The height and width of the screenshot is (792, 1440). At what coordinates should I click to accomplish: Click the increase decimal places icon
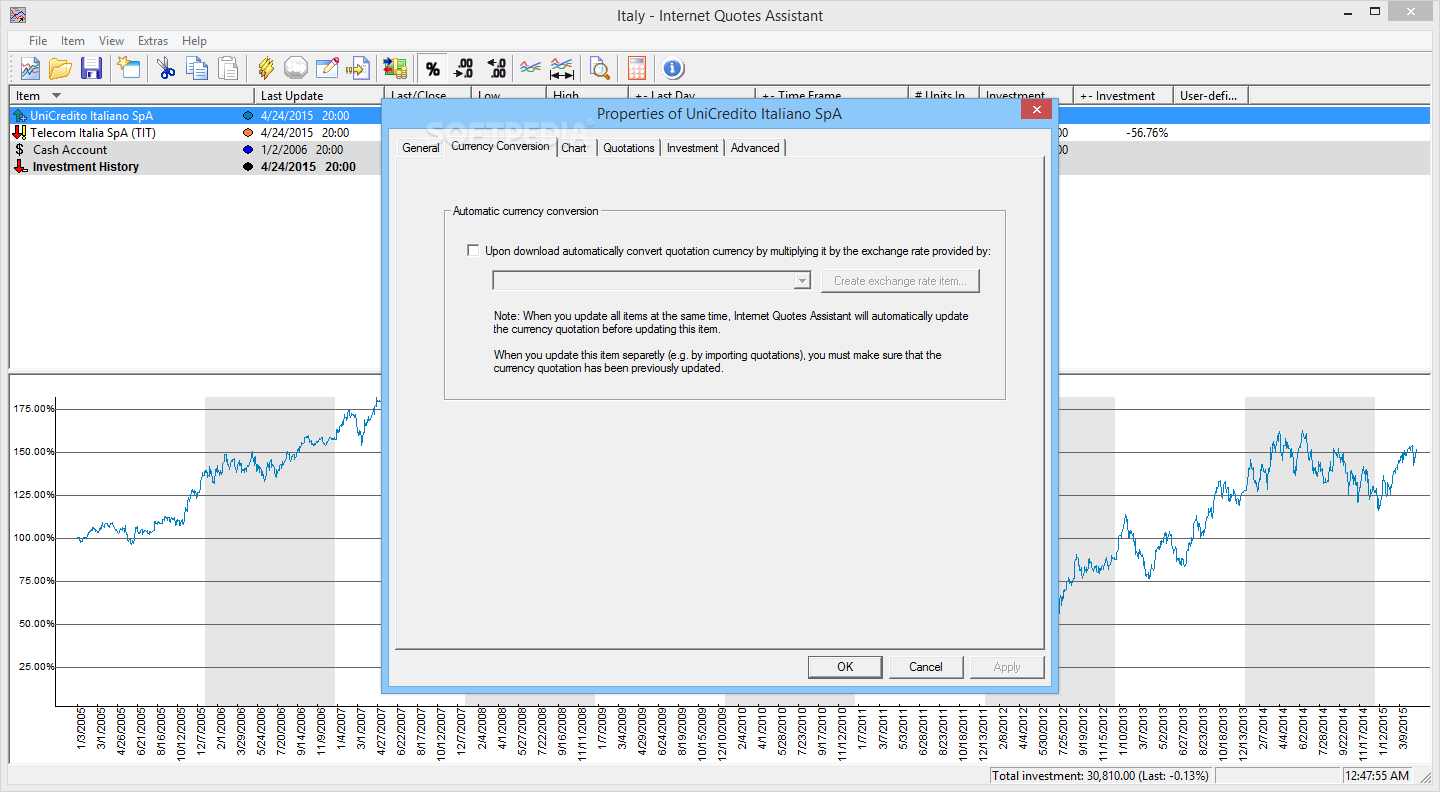464,68
